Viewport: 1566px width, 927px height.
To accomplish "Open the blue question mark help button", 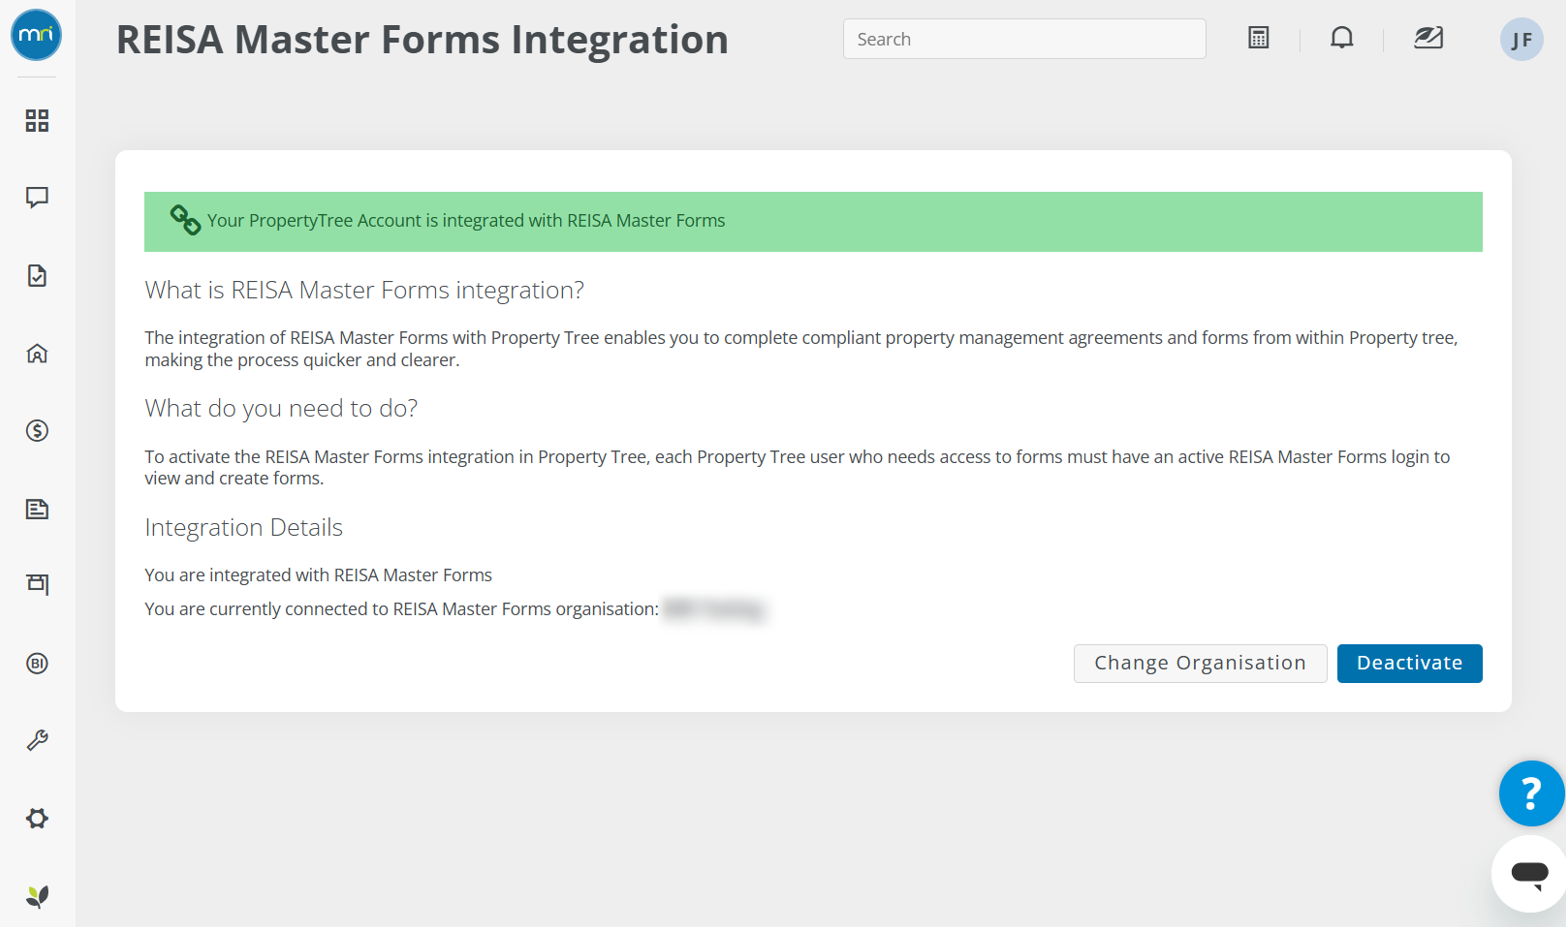I will point(1531,794).
